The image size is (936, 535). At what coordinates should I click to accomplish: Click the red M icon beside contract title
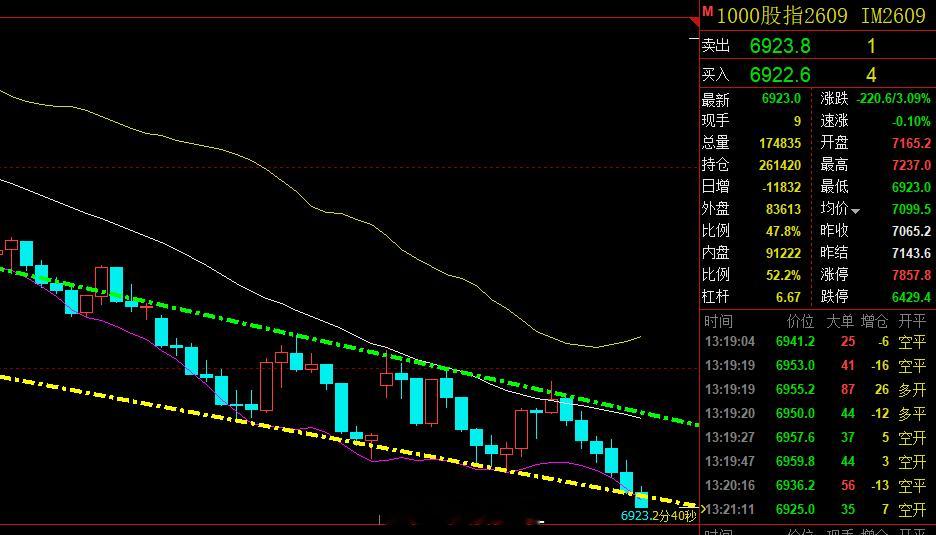tap(707, 11)
